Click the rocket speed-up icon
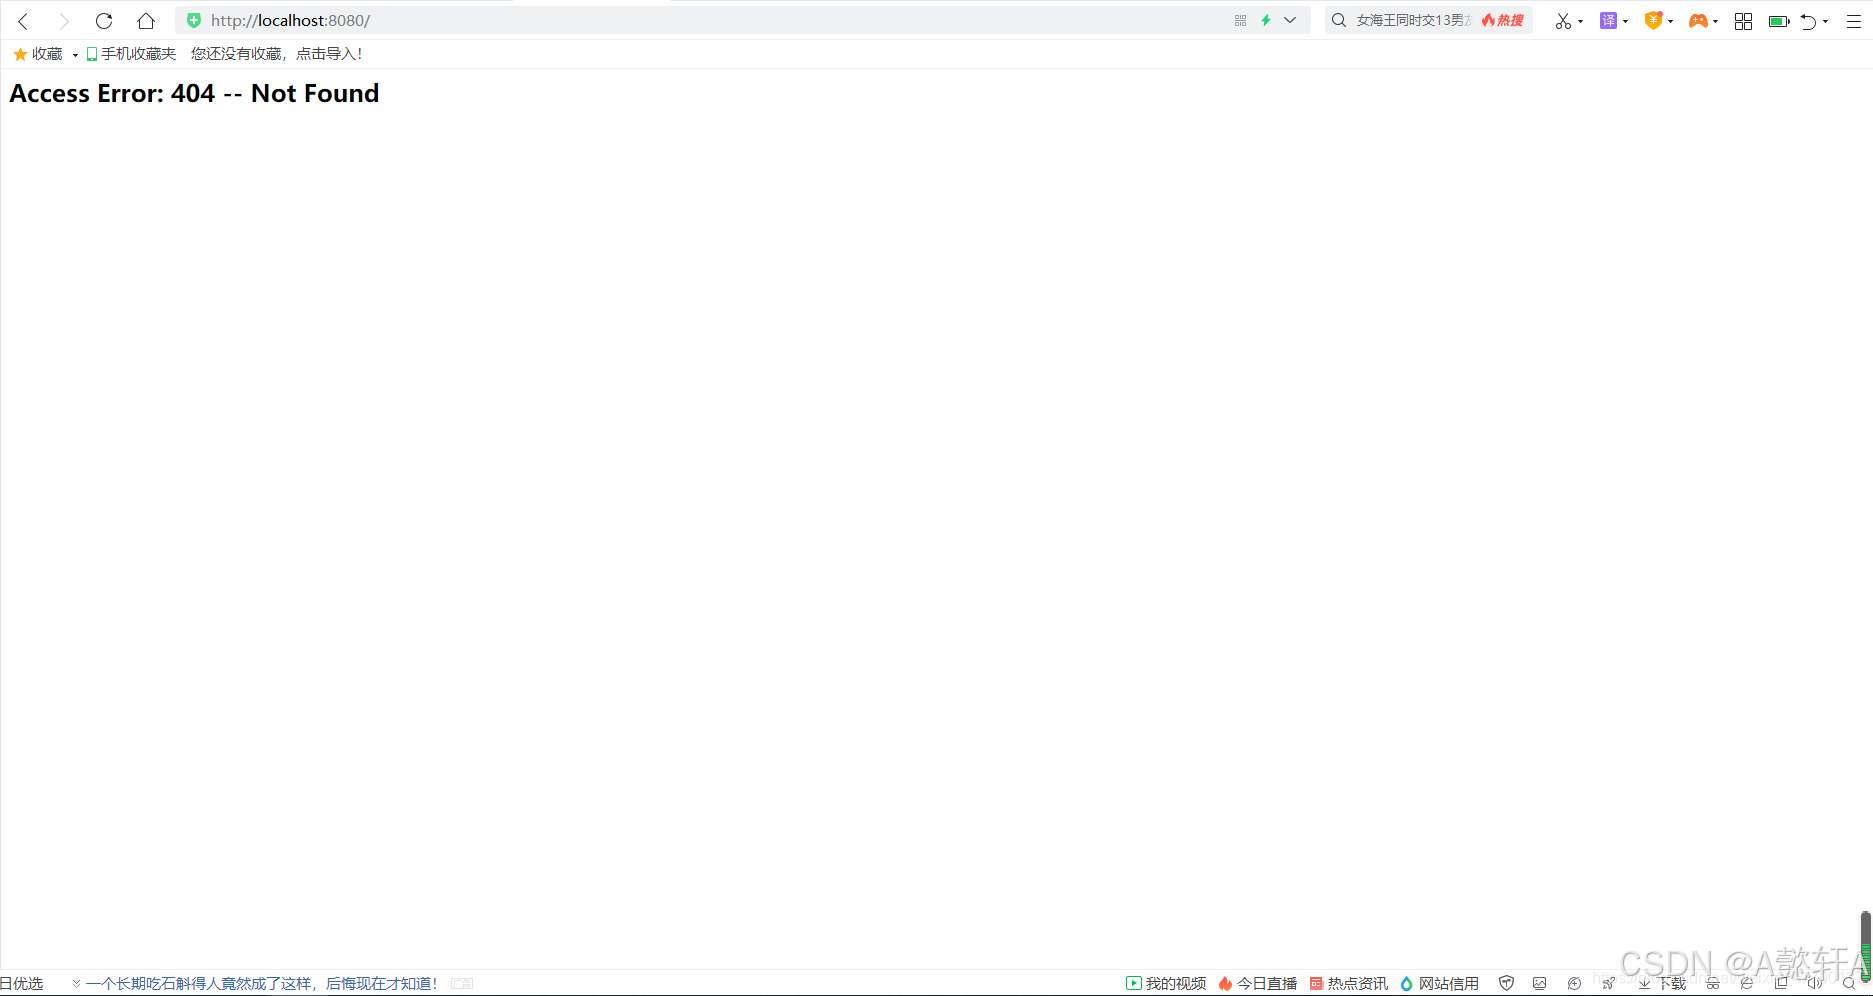1873x996 pixels. 1609,984
